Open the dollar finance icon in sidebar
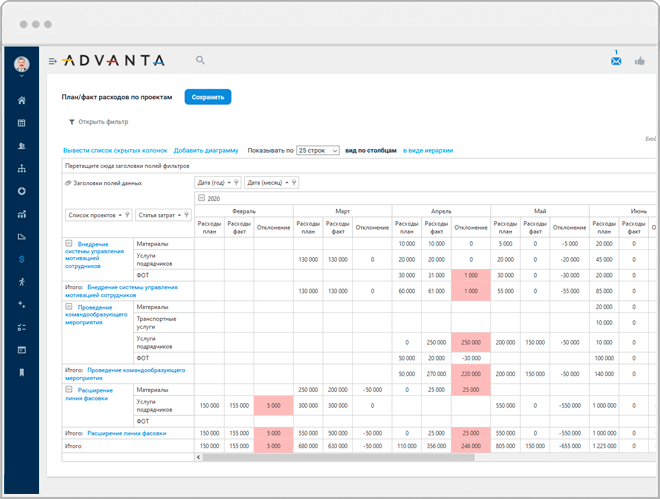The height and width of the screenshot is (499, 660). pos(21,259)
